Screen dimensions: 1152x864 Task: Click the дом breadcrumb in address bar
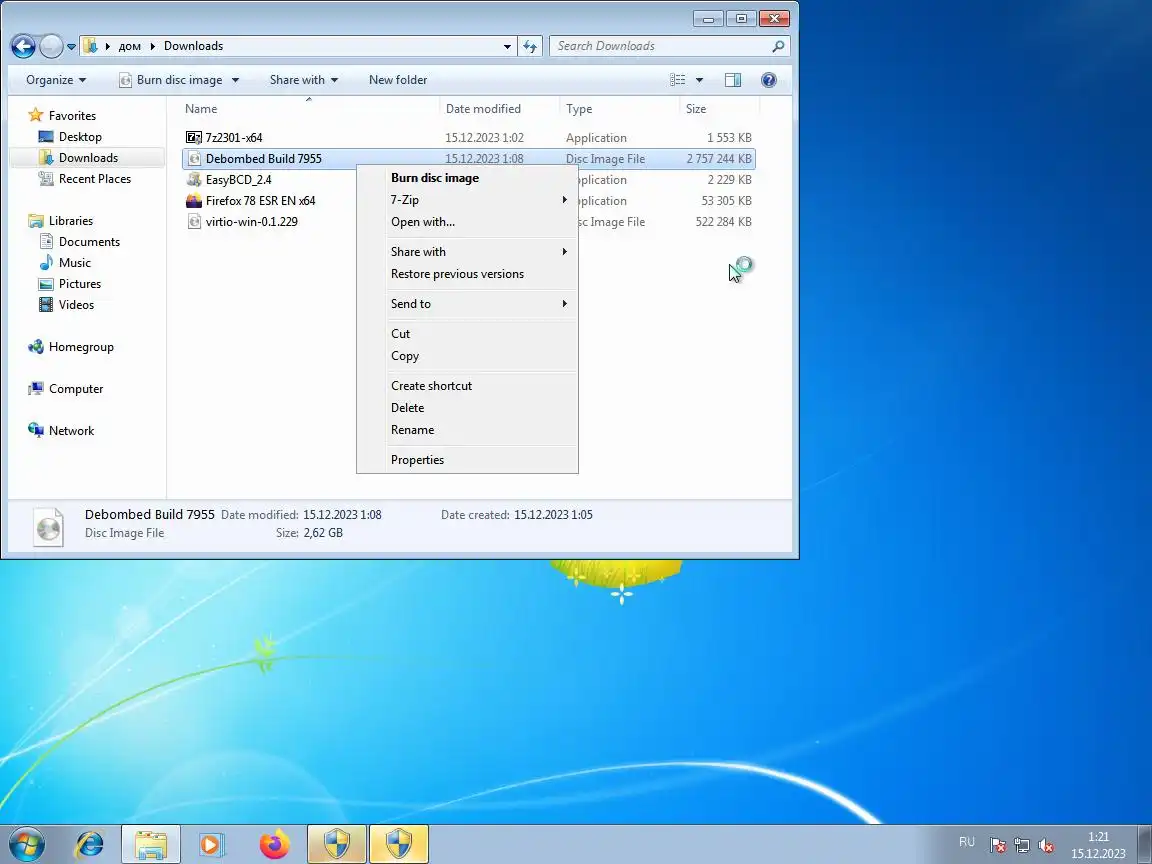click(129, 46)
